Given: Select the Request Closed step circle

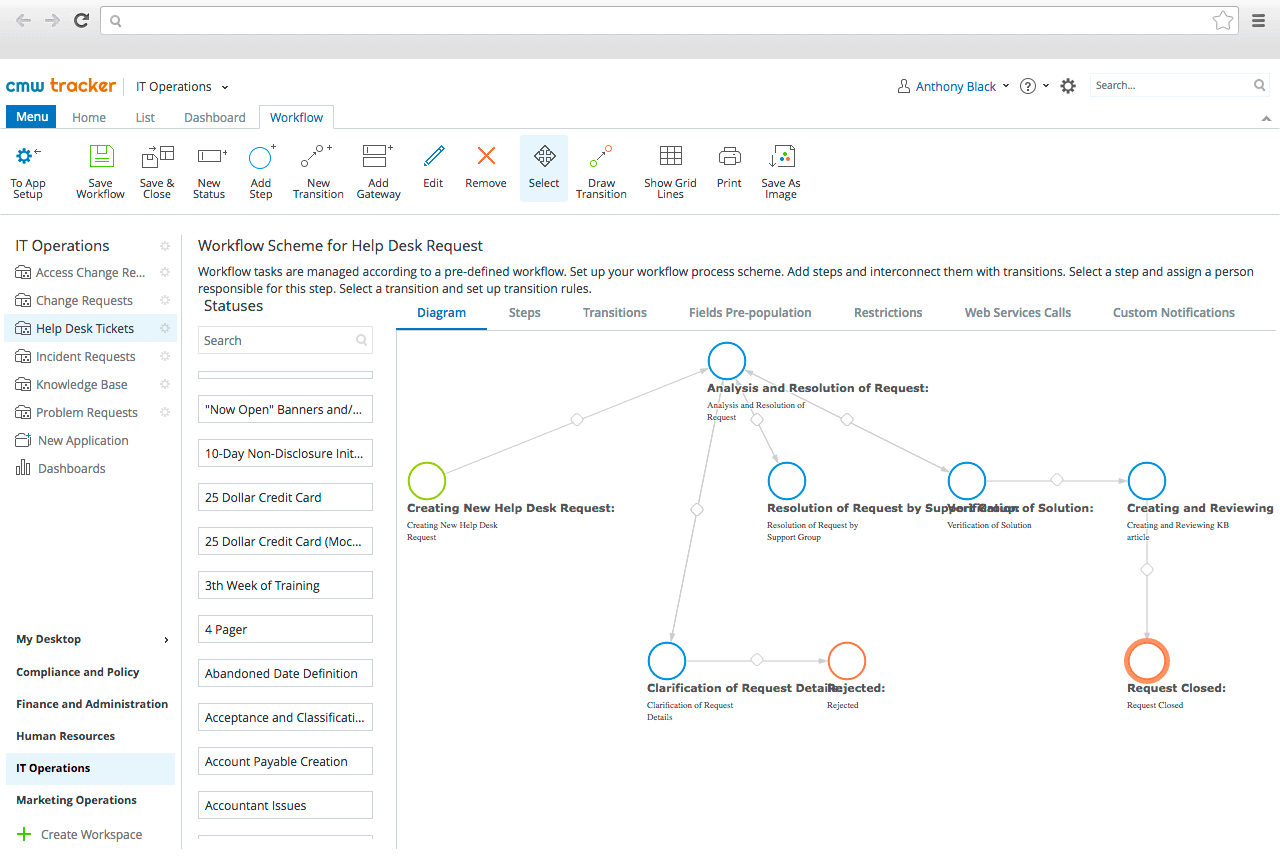Looking at the screenshot, I should point(1147,661).
